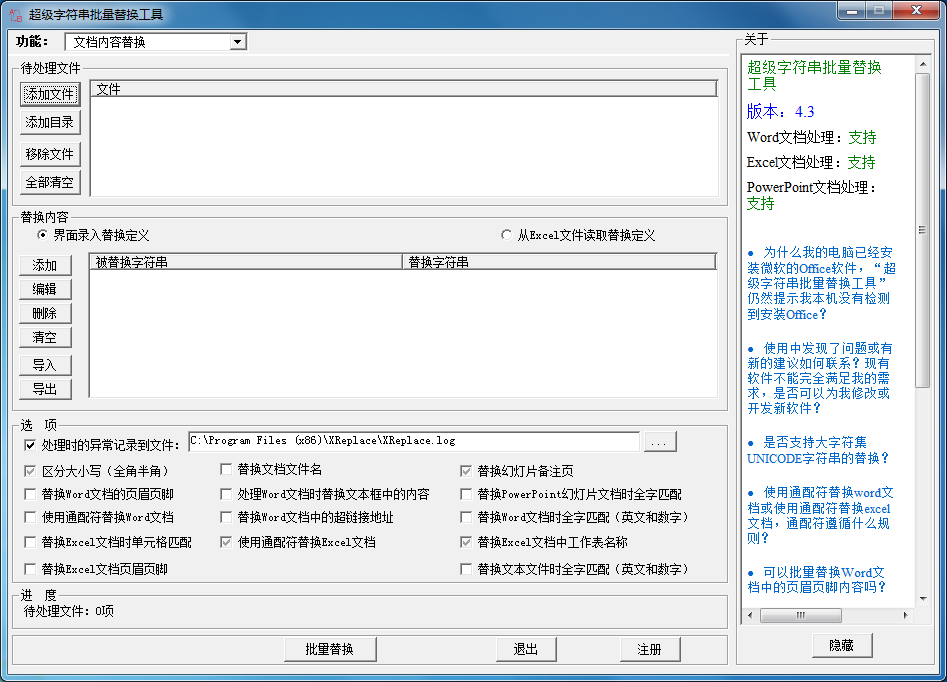The width and height of the screenshot is (947, 682).
Task: Click the 隐藏 button
Action: coord(842,645)
